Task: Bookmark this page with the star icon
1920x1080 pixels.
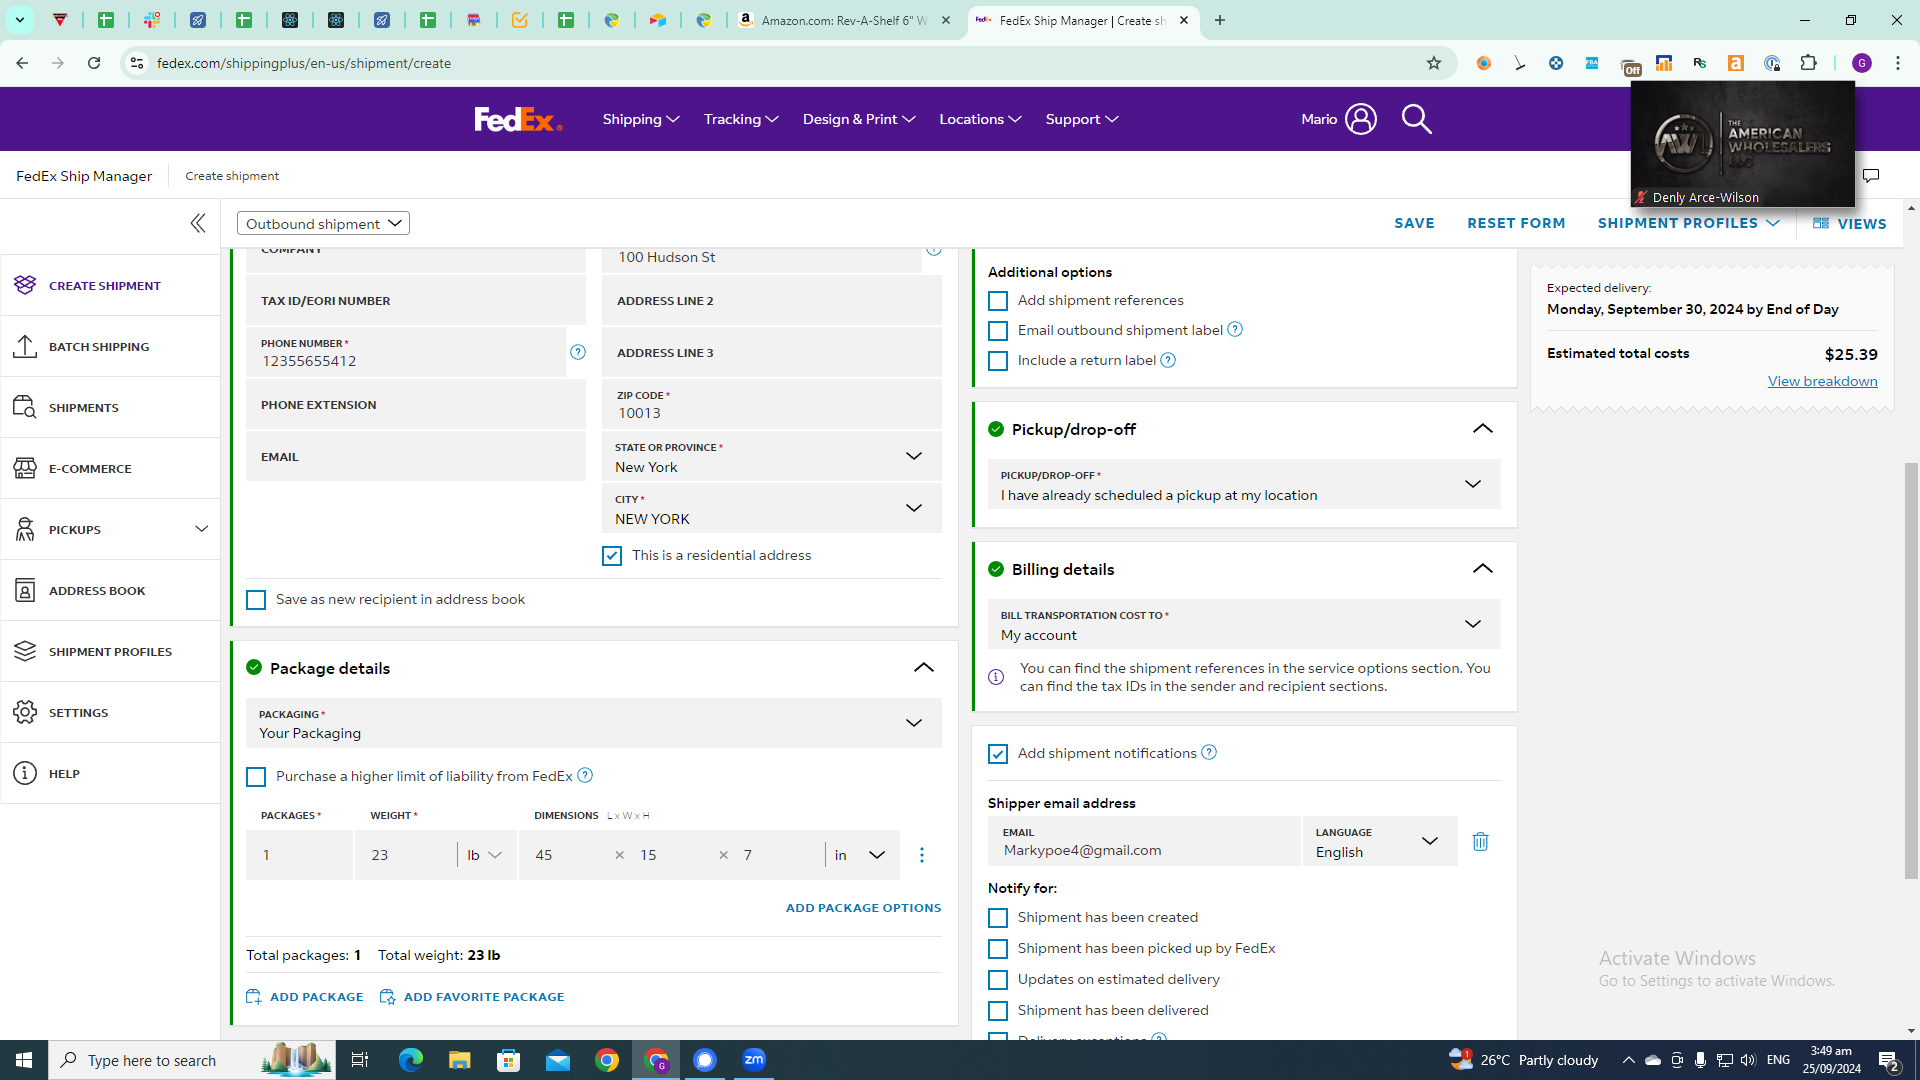Action: (x=1434, y=63)
